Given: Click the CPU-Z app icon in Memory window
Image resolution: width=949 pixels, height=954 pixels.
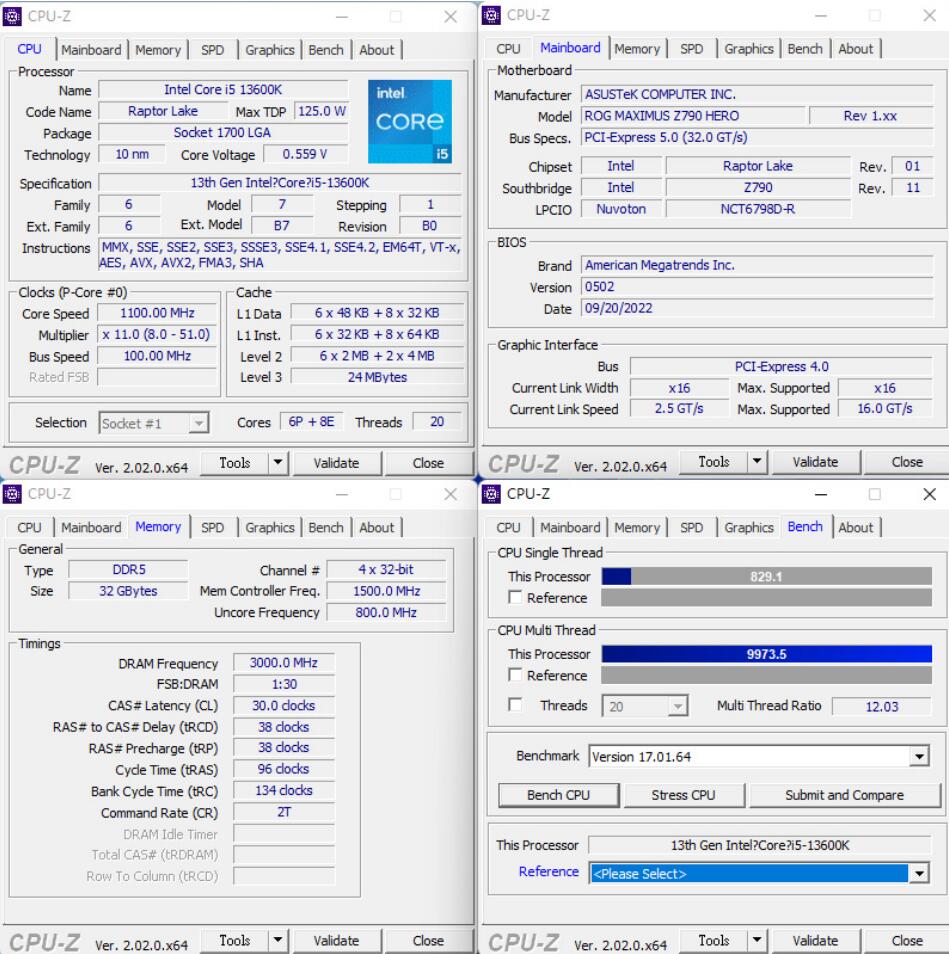Looking at the screenshot, I should [12, 494].
